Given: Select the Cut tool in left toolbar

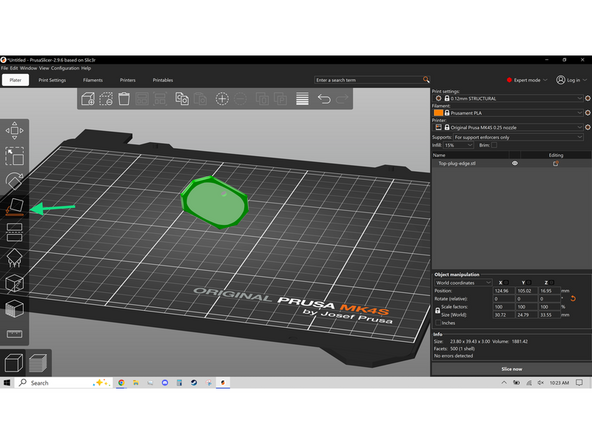Looking at the screenshot, I should pyautogui.click(x=14, y=232).
